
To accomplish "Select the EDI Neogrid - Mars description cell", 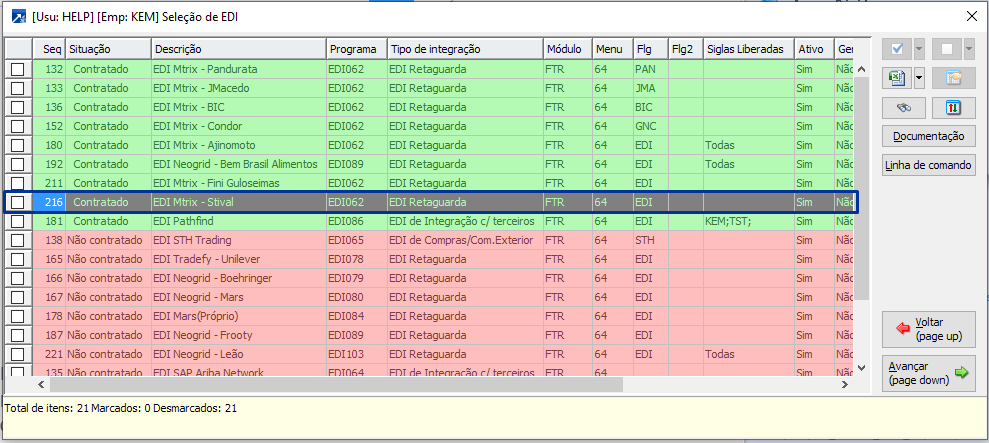I will (239, 297).
